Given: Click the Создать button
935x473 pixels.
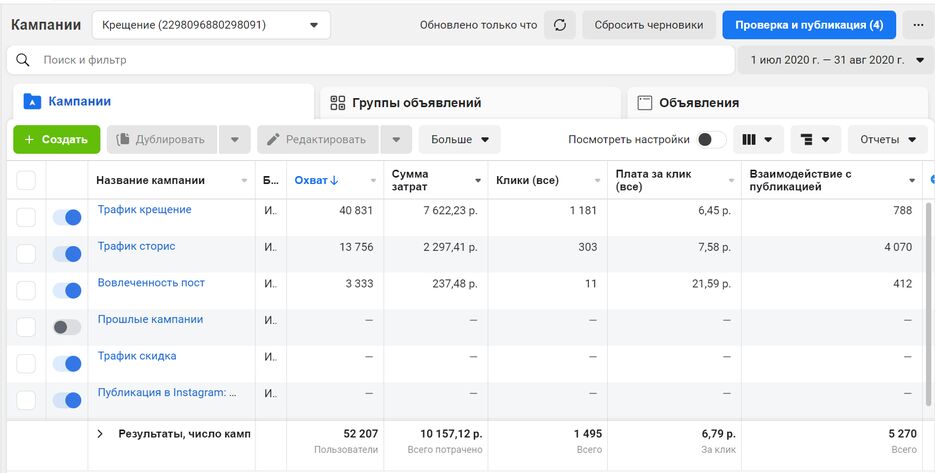Looking at the screenshot, I should coord(57,140).
